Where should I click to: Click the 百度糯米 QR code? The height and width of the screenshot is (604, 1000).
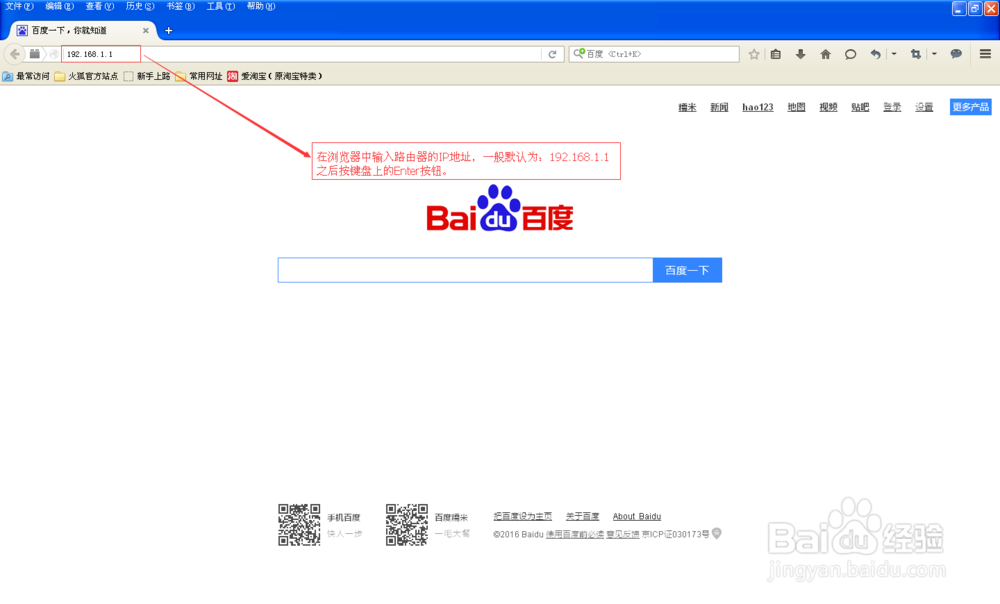407,525
